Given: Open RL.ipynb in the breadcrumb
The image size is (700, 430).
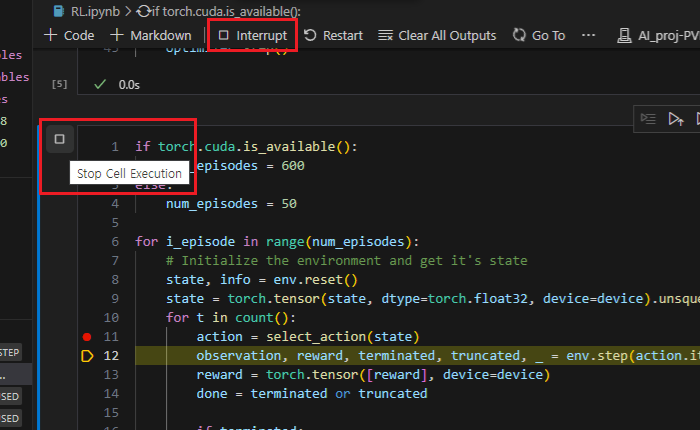Looking at the screenshot, I should point(87,11).
